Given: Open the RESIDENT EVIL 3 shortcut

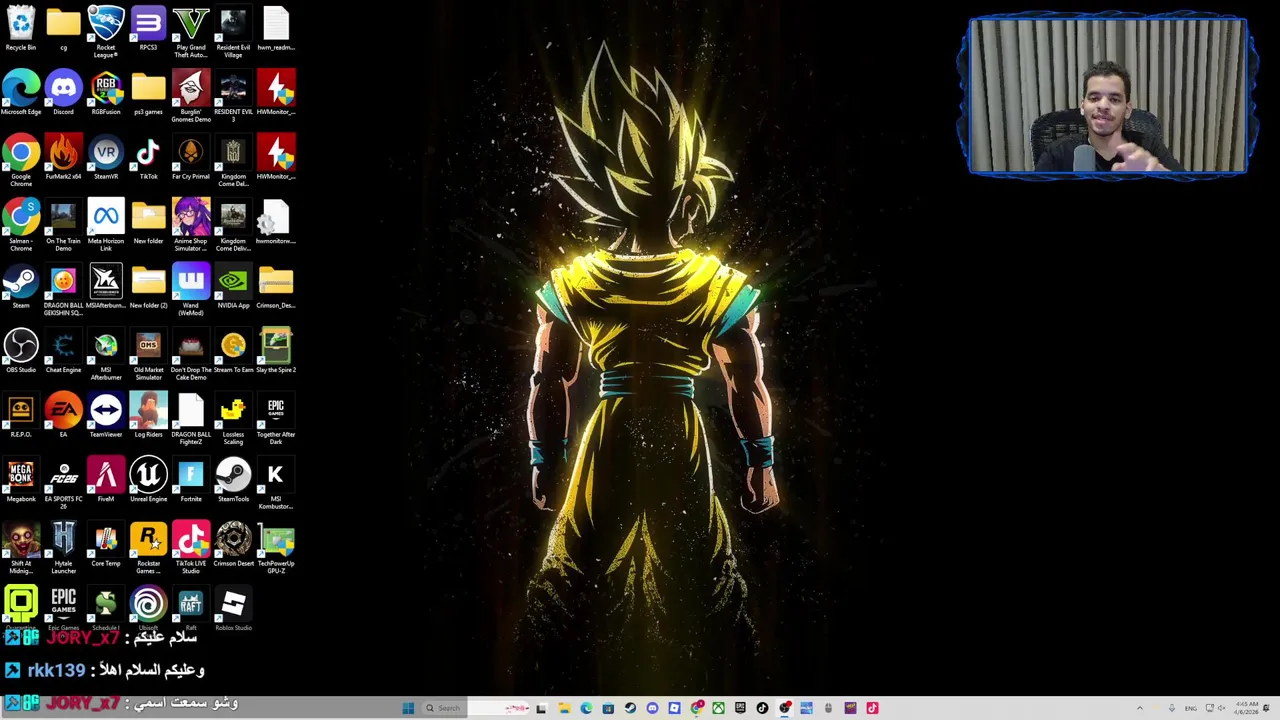Looking at the screenshot, I should [233, 96].
